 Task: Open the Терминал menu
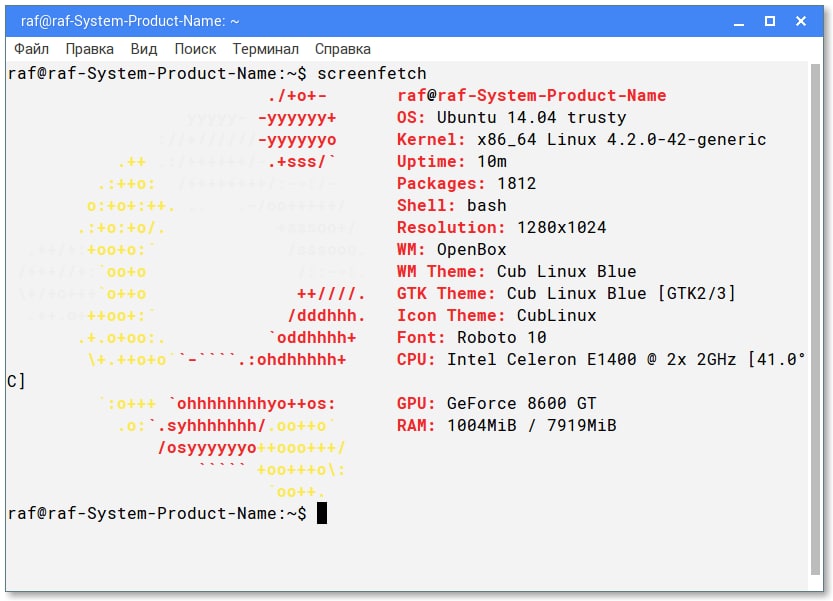[265, 49]
